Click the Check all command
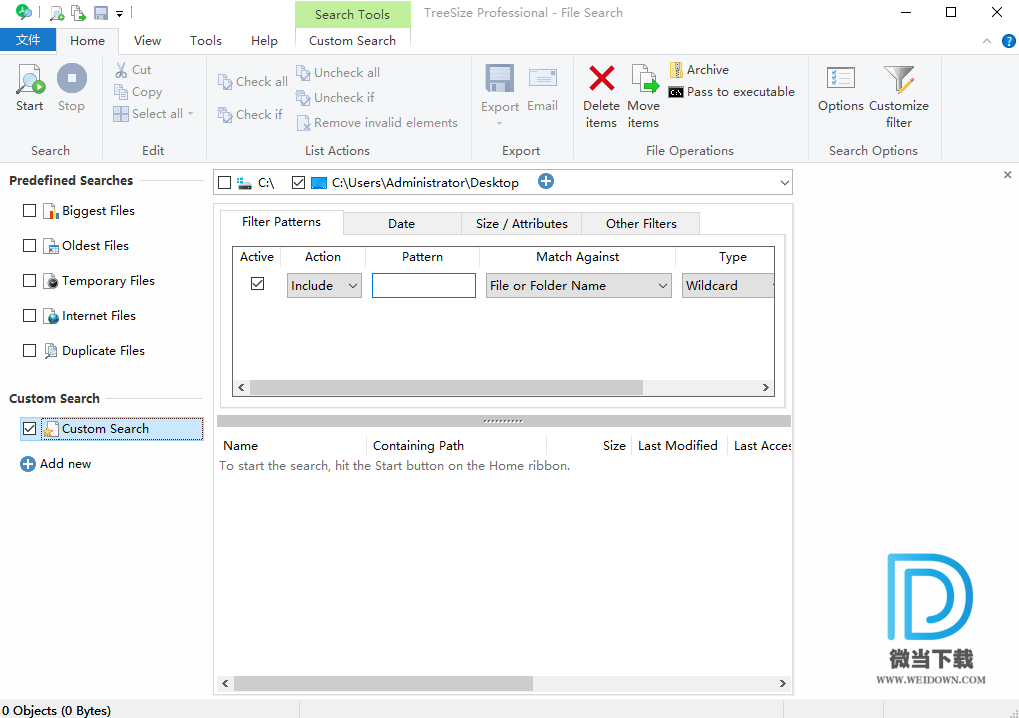The width and height of the screenshot is (1019, 718). (252, 81)
